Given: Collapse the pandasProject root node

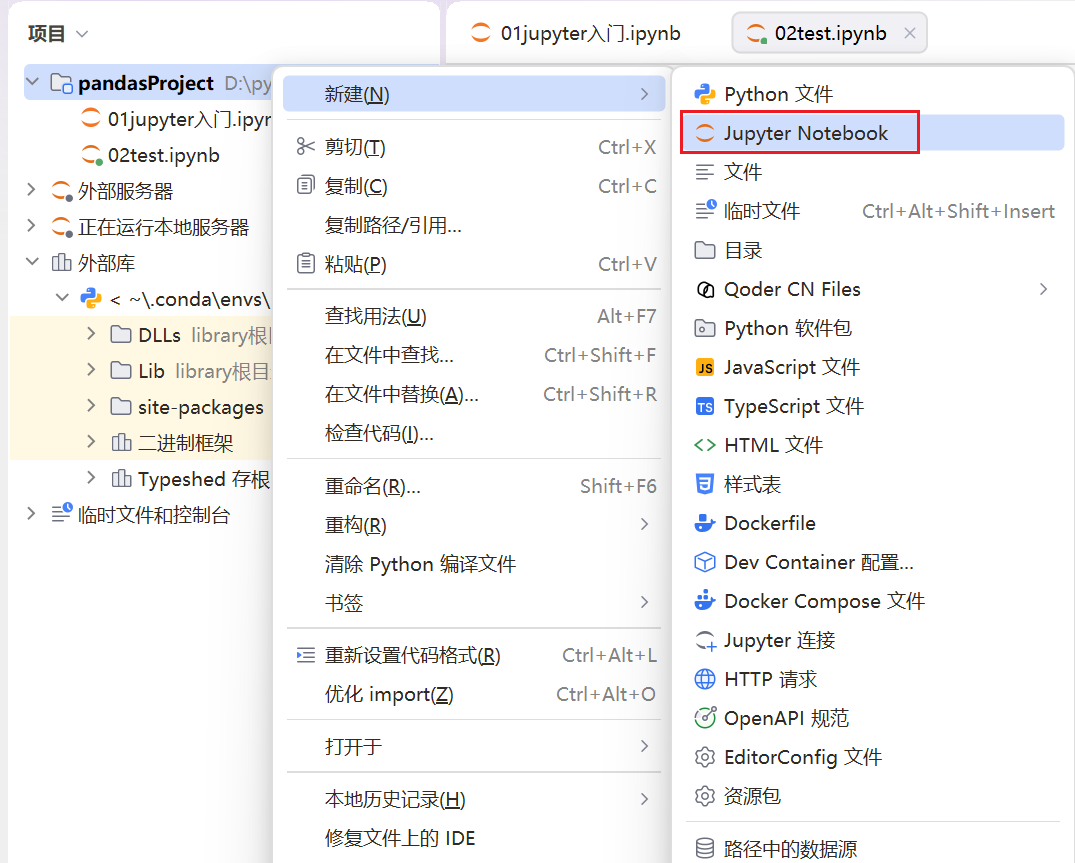Looking at the screenshot, I should coord(32,82).
